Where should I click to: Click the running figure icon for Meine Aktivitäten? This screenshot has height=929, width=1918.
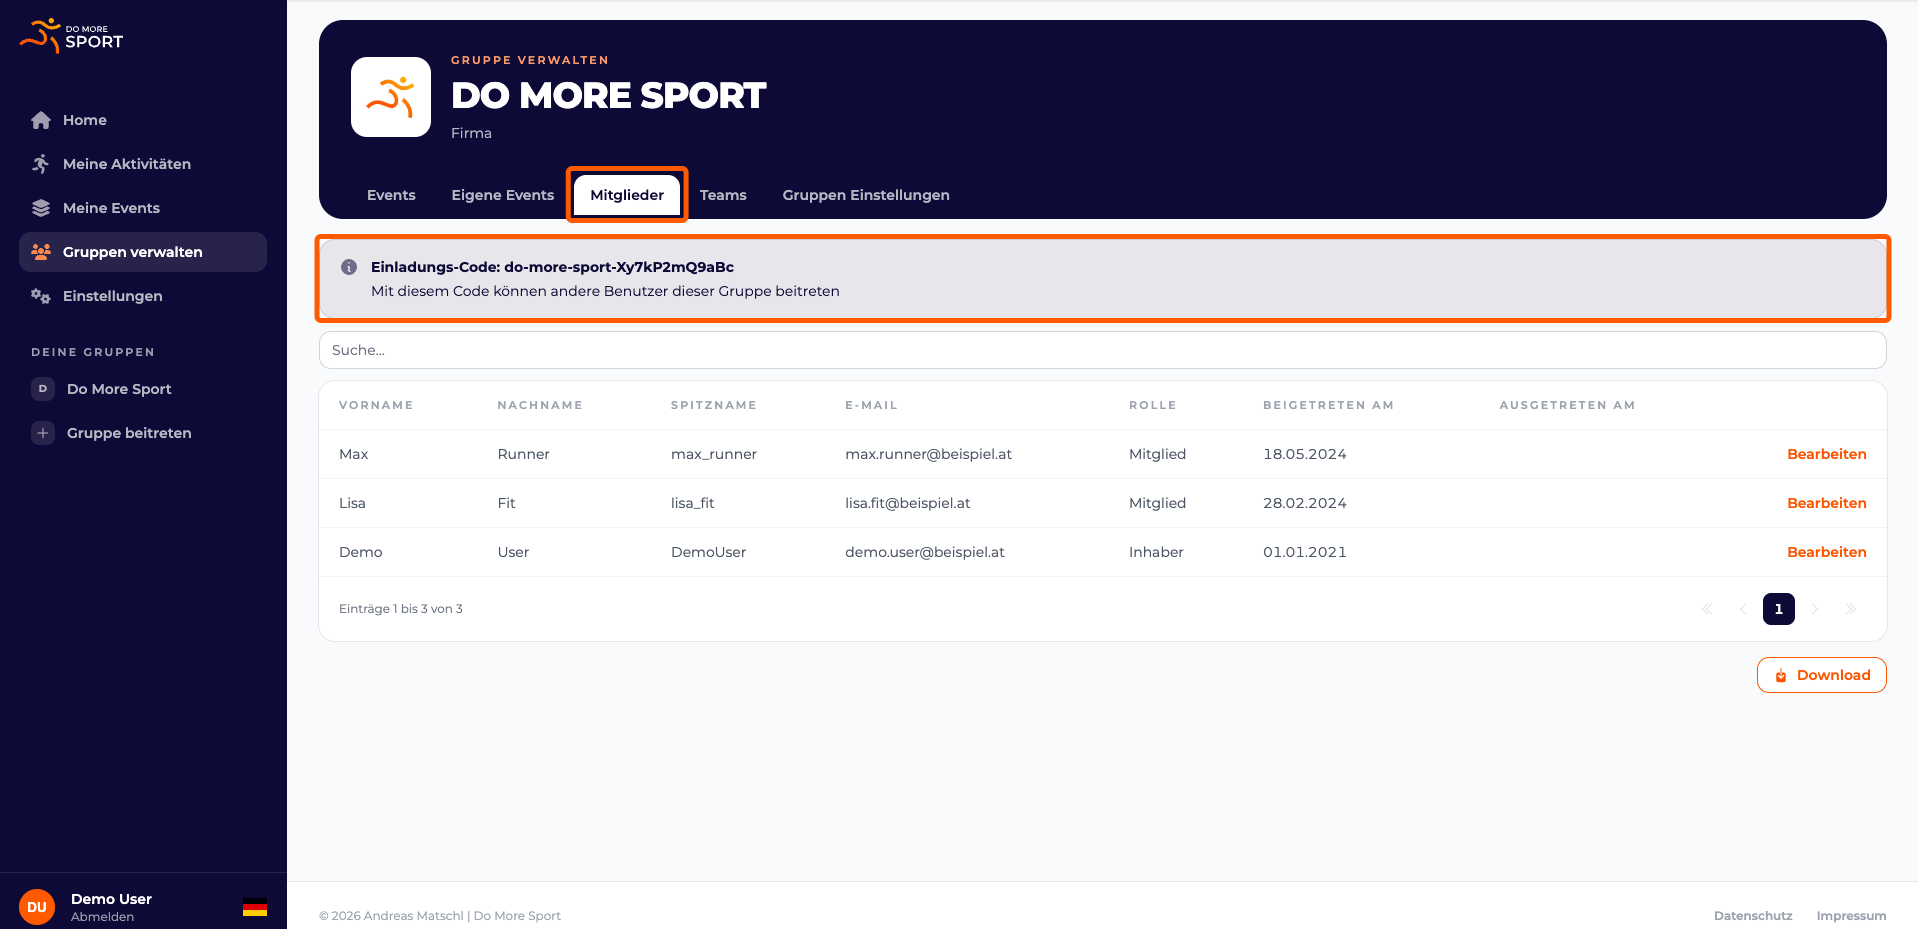[41, 164]
